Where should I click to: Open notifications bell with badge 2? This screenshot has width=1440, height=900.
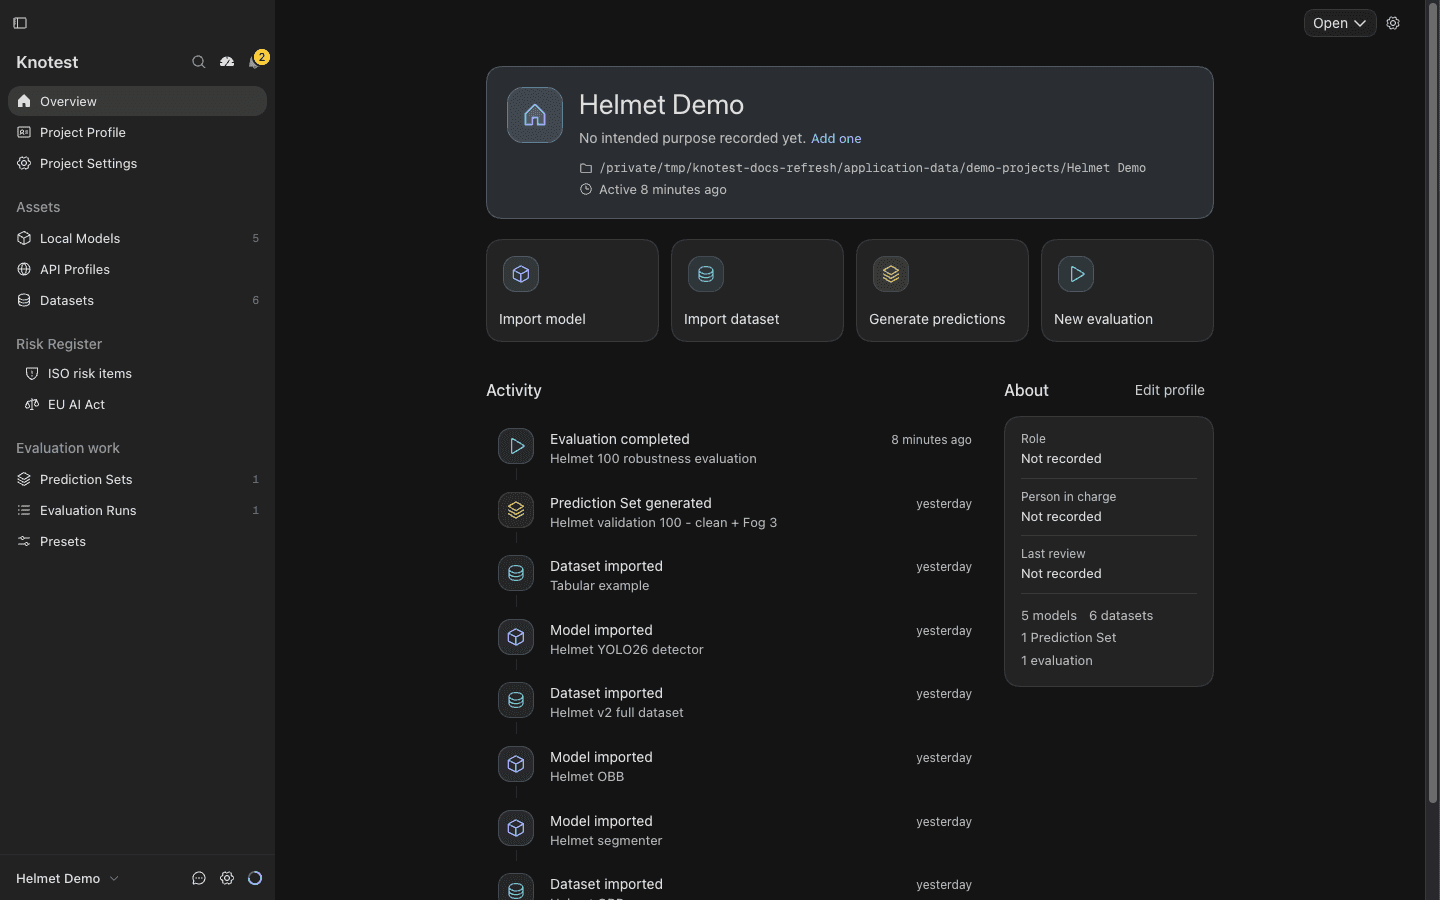[256, 61]
